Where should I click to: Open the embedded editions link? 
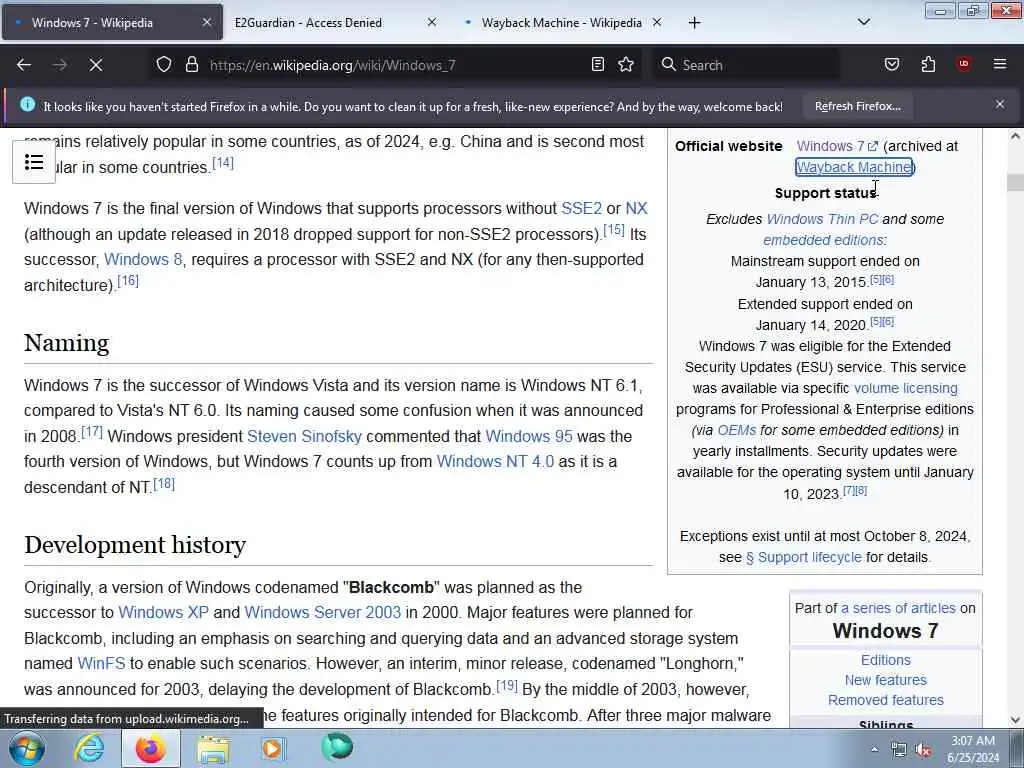click(x=824, y=240)
